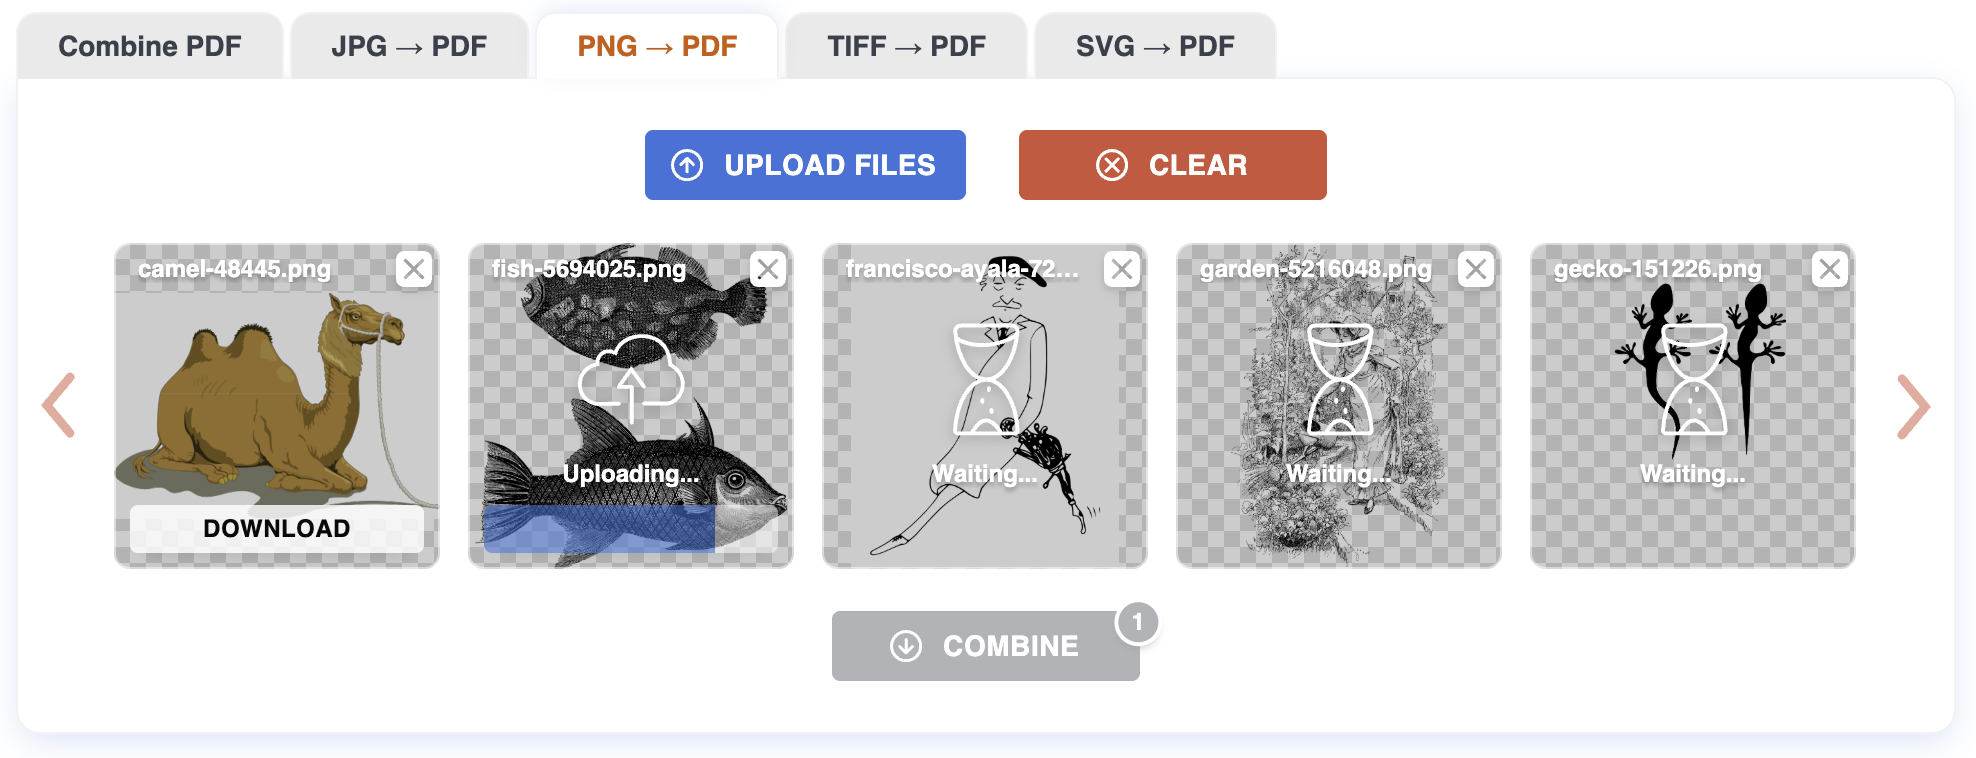Download the converted camel PDF
The width and height of the screenshot is (1976, 758).
click(x=277, y=528)
